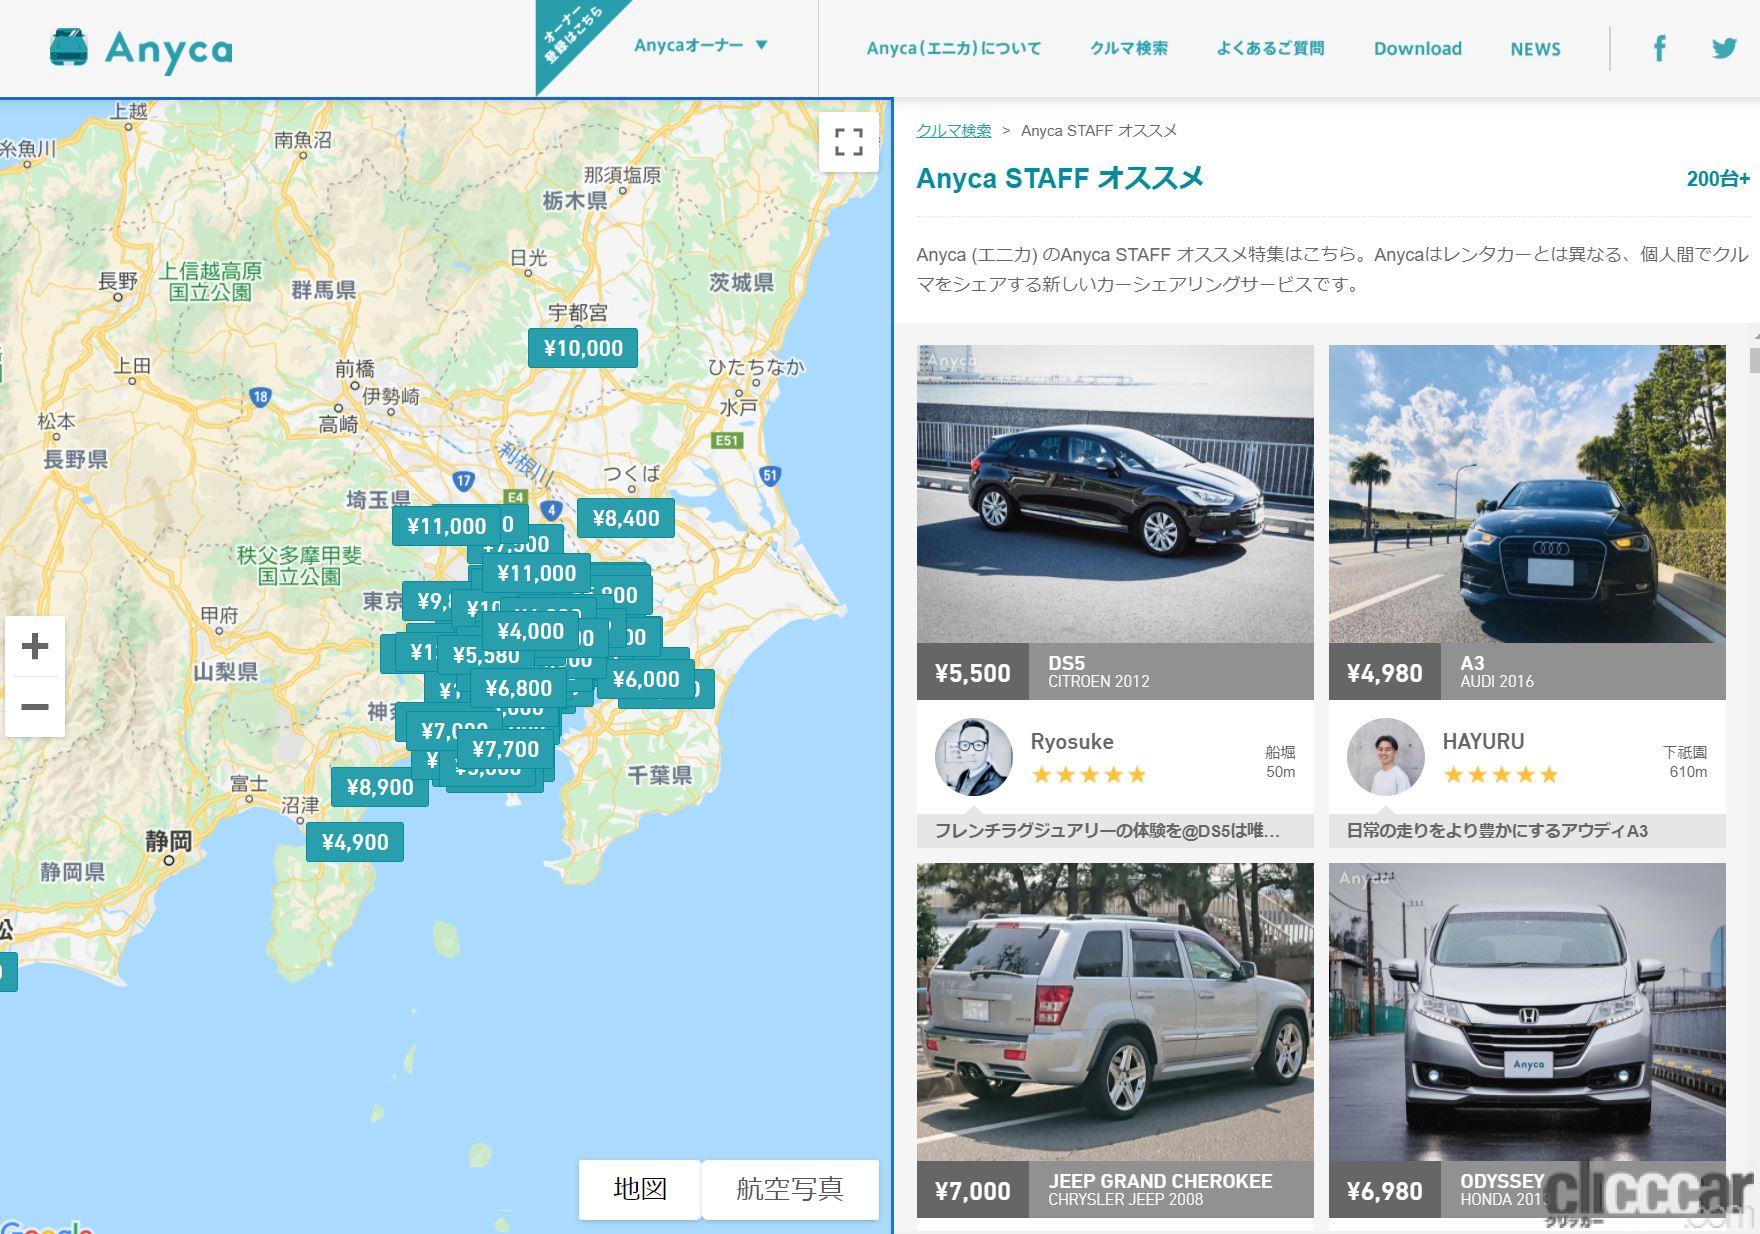This screenshot has width=1760, height=1234.
Task: Click the Anyca STAFF オススメ heading
Action: pyautogui.click(x=1060, y=178)
